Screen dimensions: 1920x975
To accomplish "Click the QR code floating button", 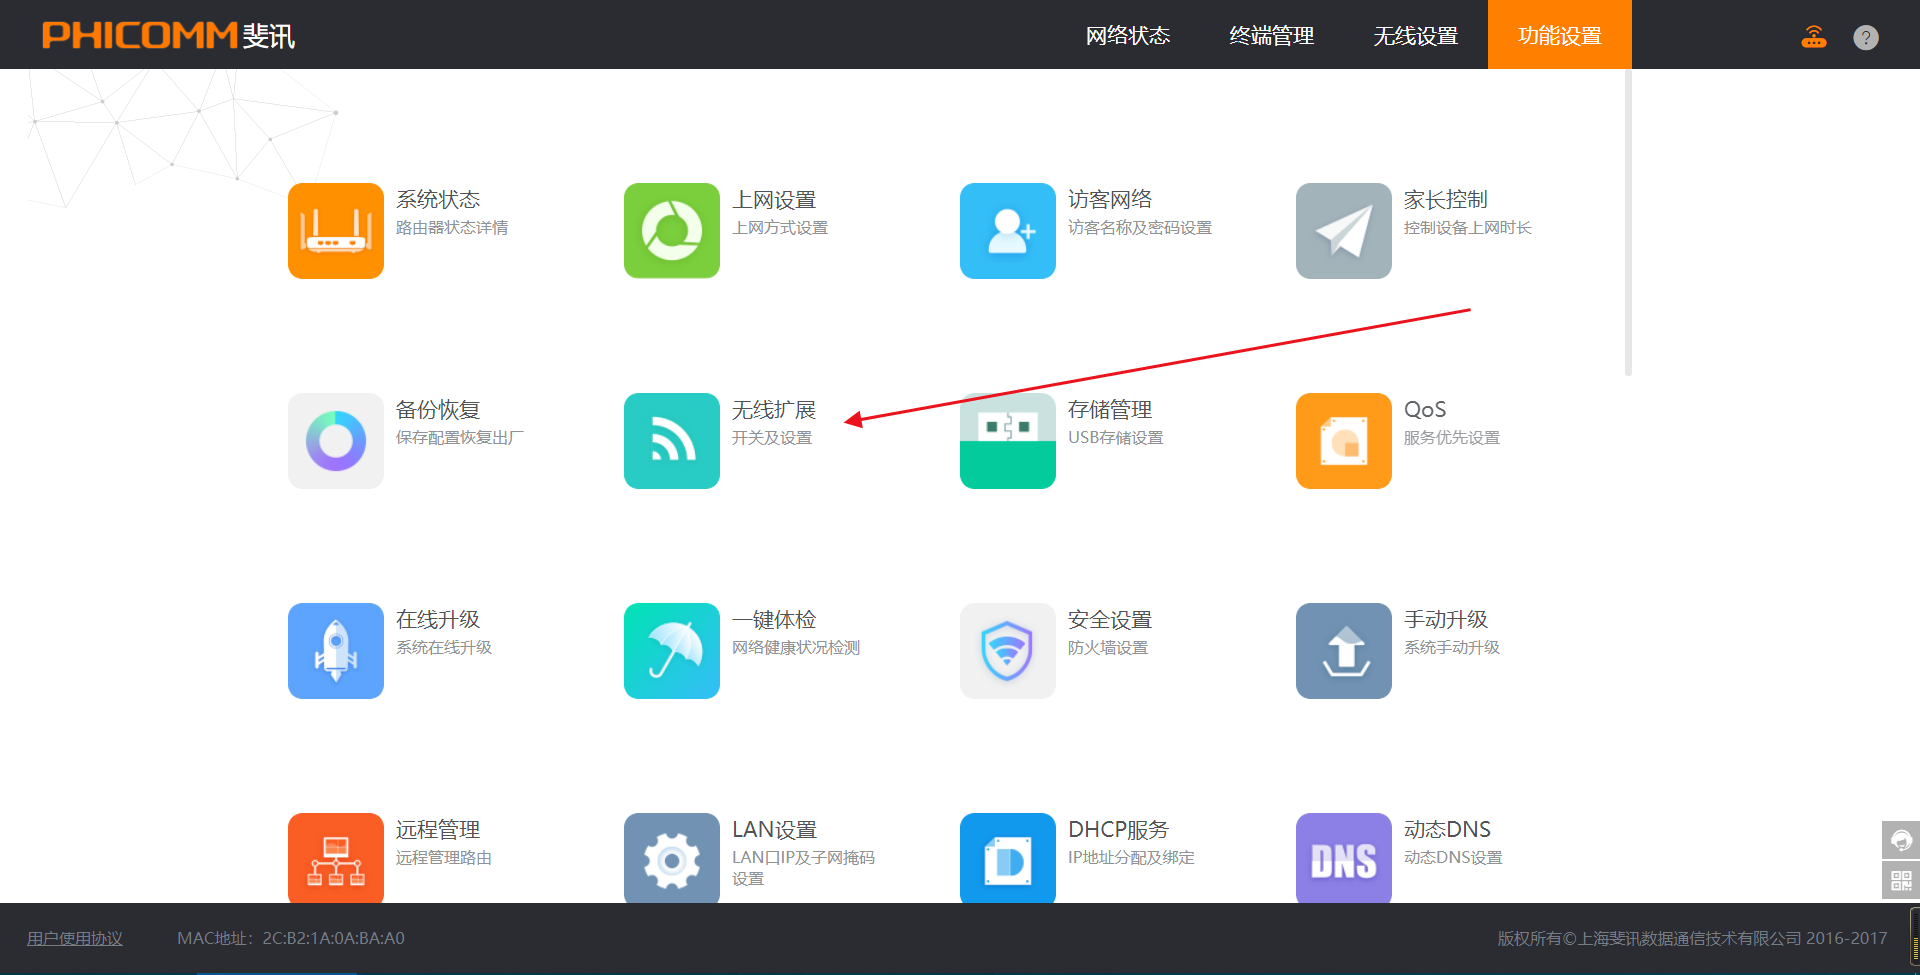I will (1901, 881).
